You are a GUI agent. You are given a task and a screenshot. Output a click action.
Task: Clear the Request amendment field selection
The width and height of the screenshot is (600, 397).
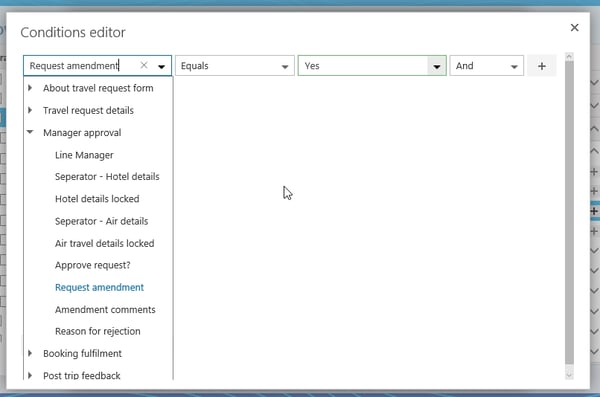click(144, 65)
